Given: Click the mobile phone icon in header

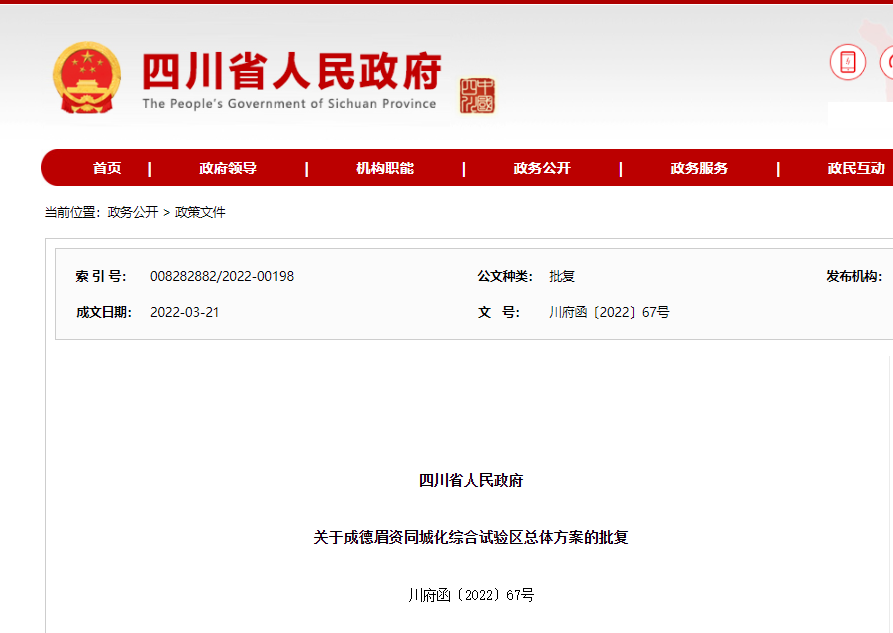Looking at the screenshot, I should [847, 63].
